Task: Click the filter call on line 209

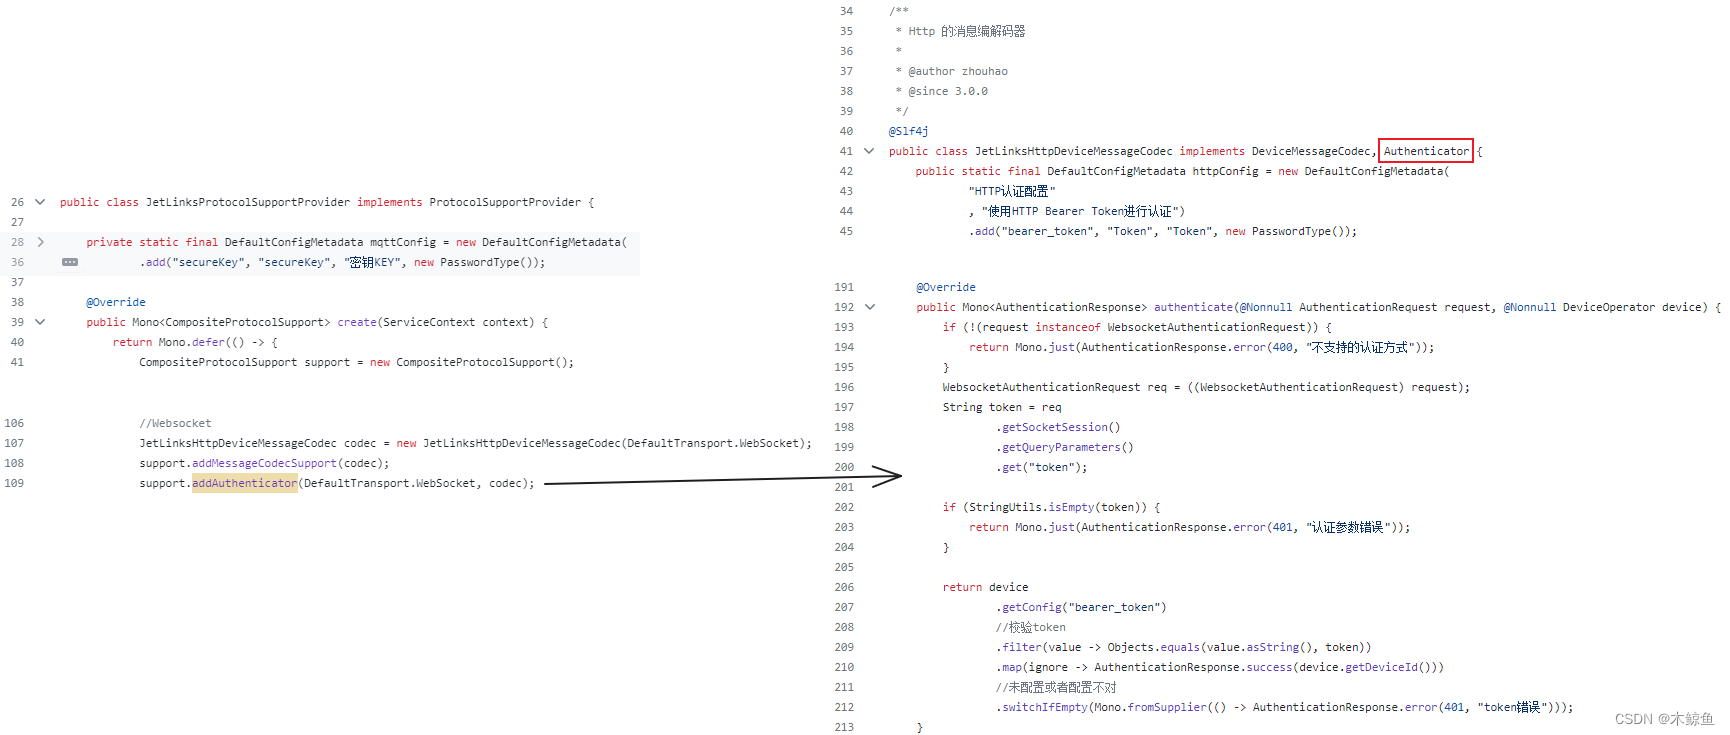Action: tap(1022, 647)
